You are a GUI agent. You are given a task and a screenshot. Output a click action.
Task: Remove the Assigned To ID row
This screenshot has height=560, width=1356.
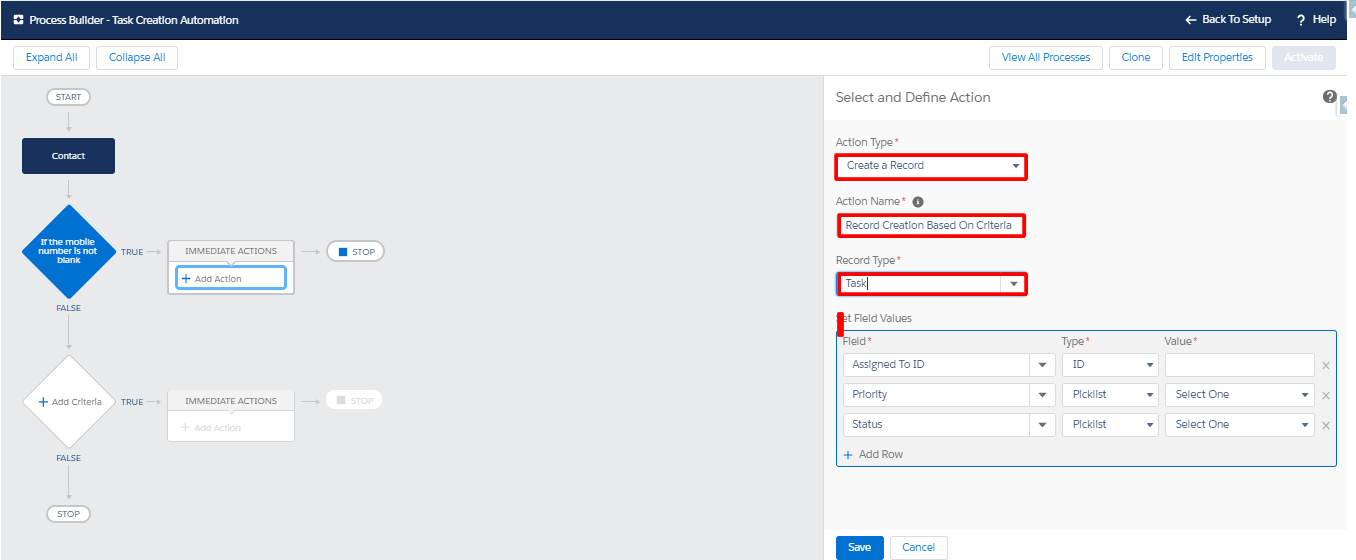pos(1326,365)
